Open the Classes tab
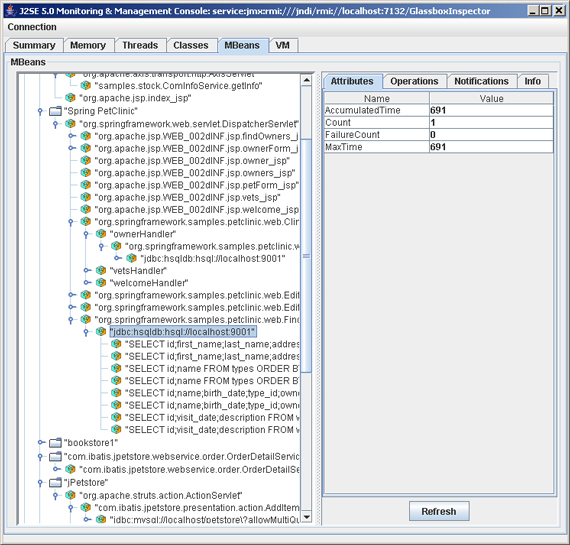 tap(191, 45)
